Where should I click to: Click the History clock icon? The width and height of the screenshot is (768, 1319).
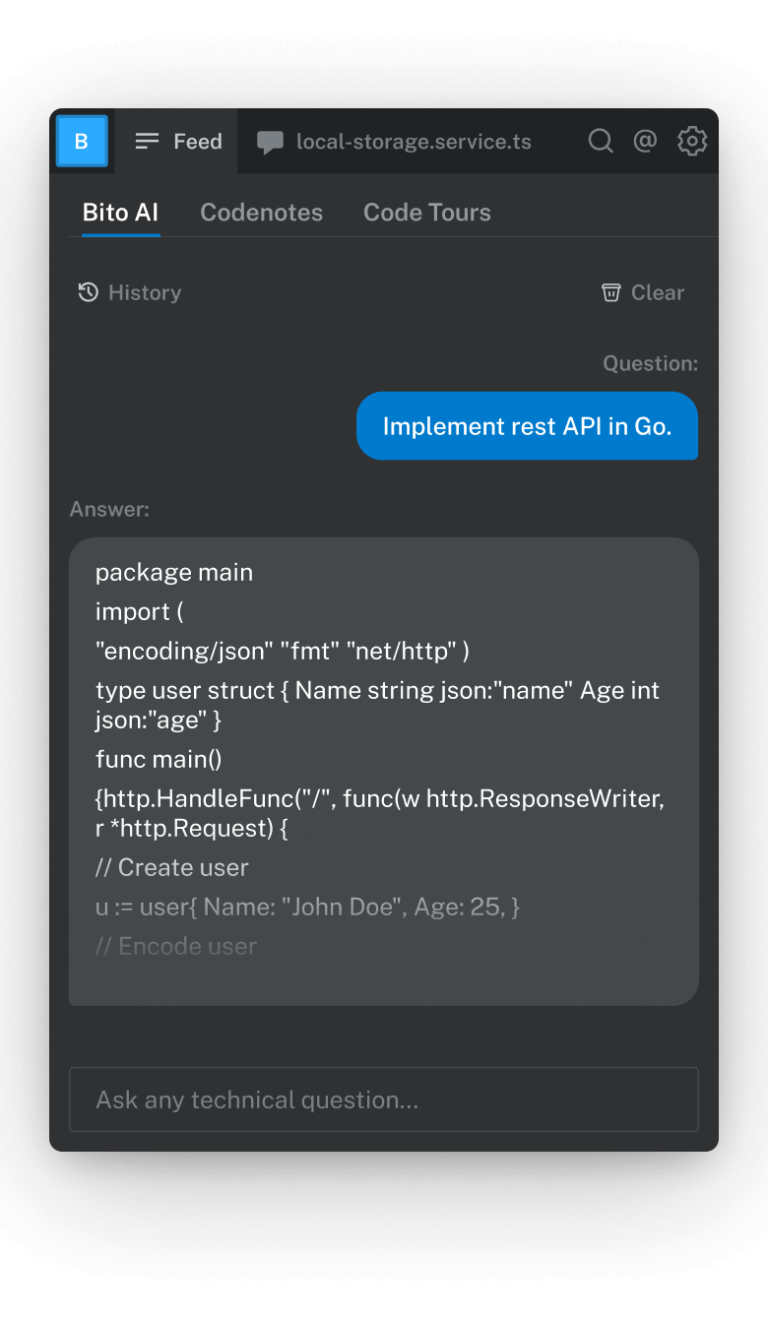(x=88, y=292)
